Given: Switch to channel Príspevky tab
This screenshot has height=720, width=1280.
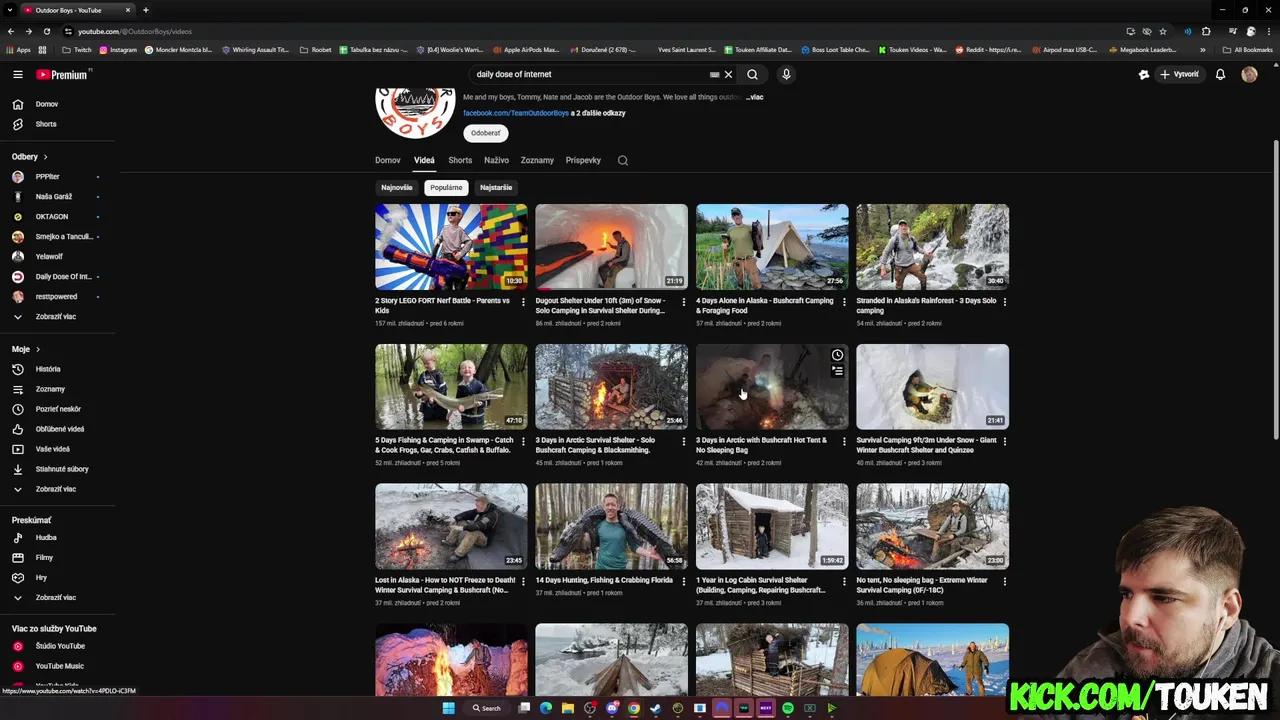Looking at the screenshot, I should point(583,160).
